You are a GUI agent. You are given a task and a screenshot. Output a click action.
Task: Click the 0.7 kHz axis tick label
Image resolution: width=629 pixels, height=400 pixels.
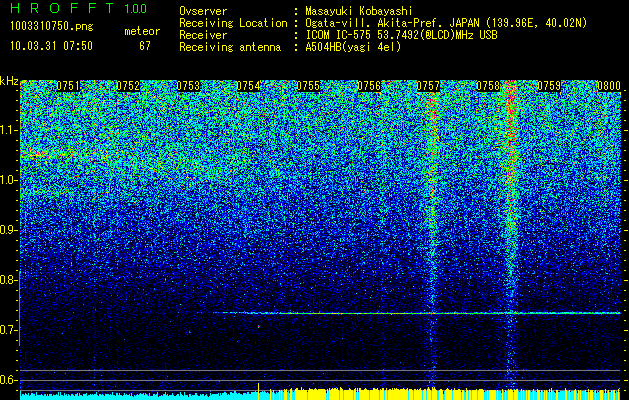[x=9, y=330]
